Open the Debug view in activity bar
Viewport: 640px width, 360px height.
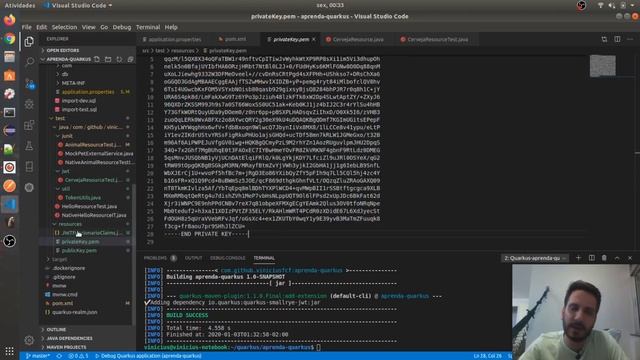[x=29, y=104]
